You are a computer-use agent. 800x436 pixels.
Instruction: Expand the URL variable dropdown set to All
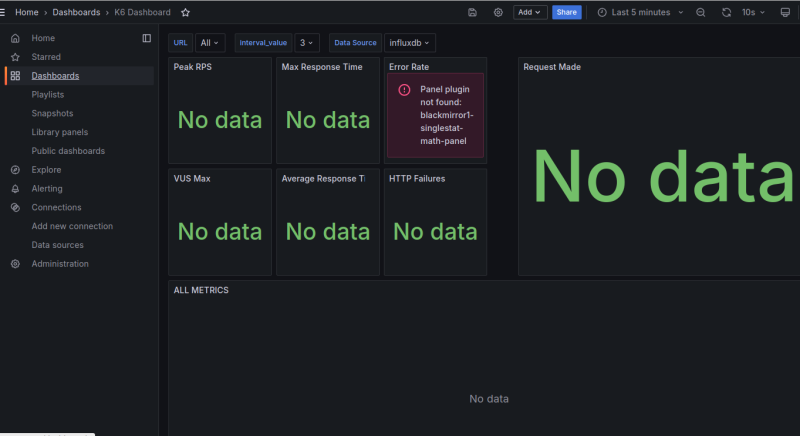[210, 43]
